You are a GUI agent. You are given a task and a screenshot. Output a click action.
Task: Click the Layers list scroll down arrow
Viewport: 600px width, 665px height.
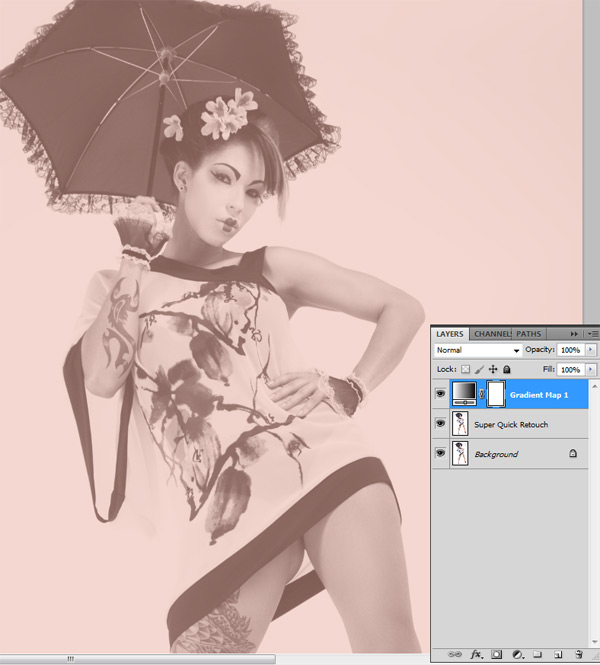[594, 642]
